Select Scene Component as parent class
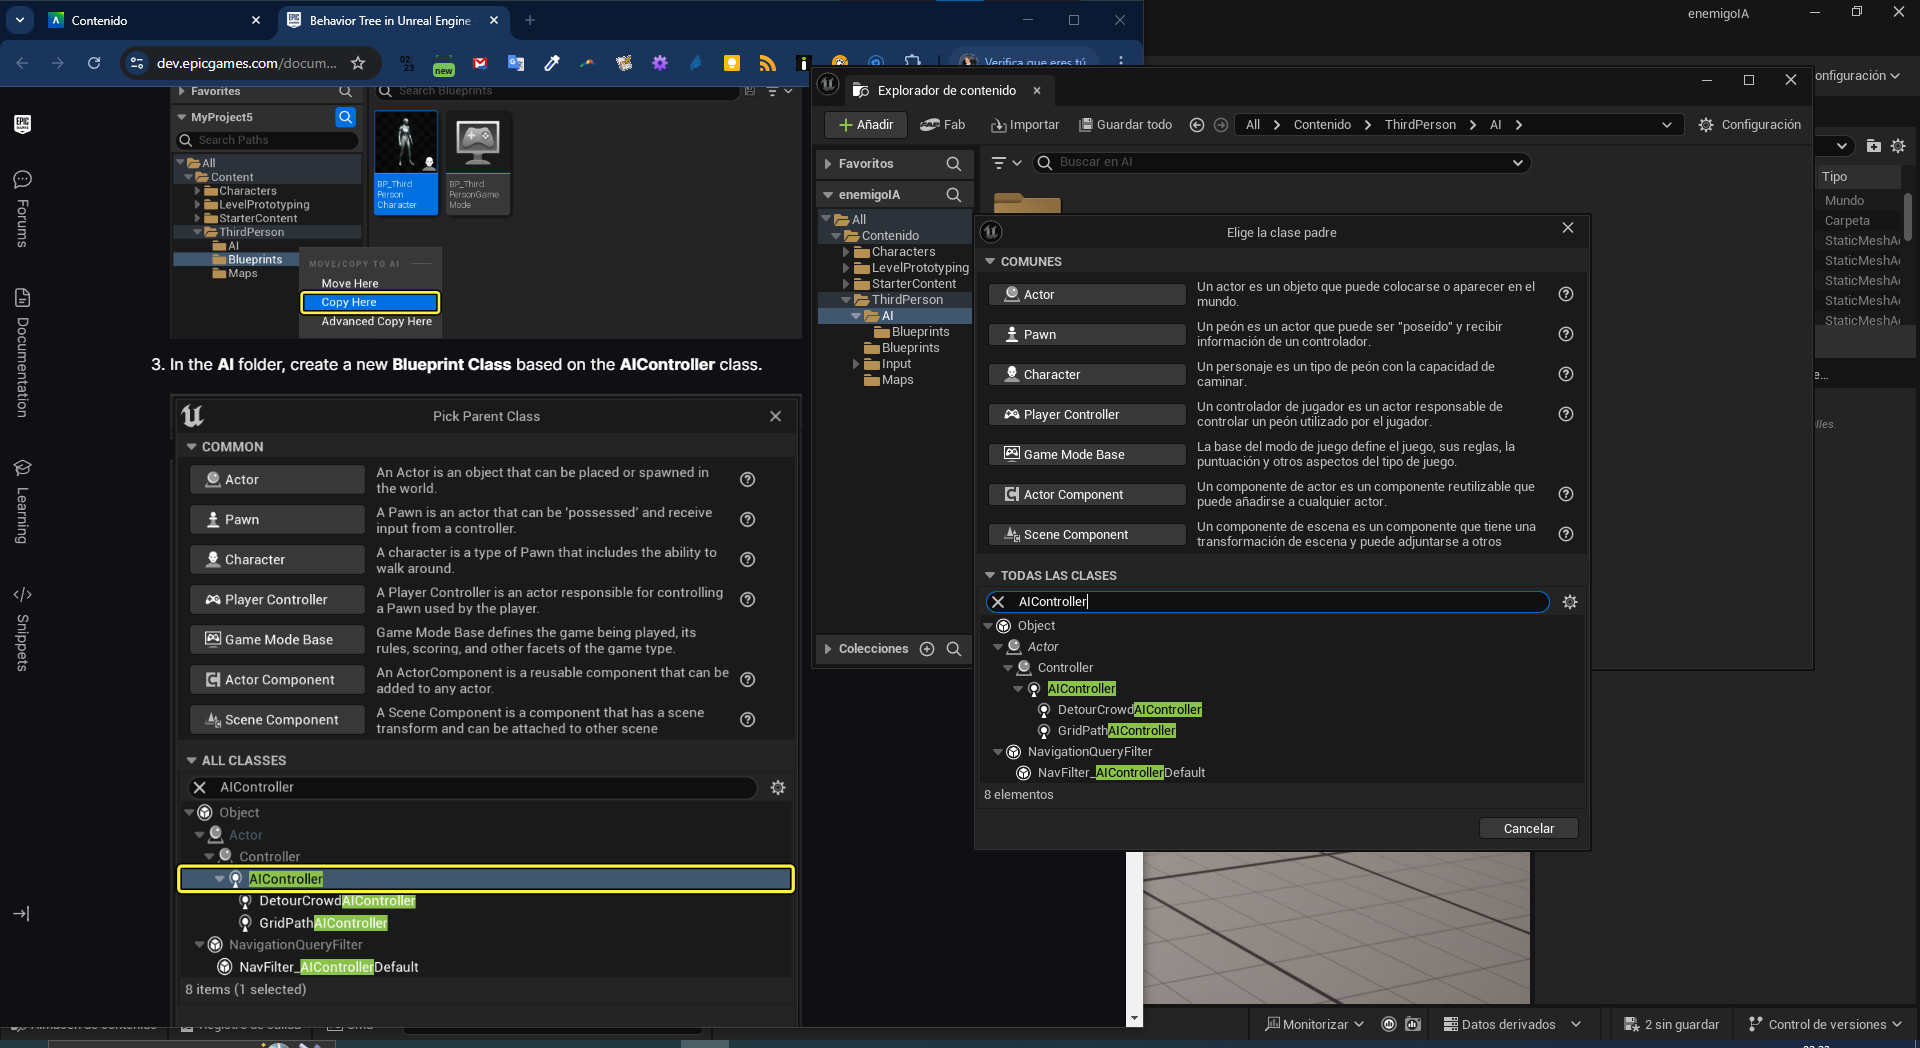 pyautogui.click(x=1087, y=534)
